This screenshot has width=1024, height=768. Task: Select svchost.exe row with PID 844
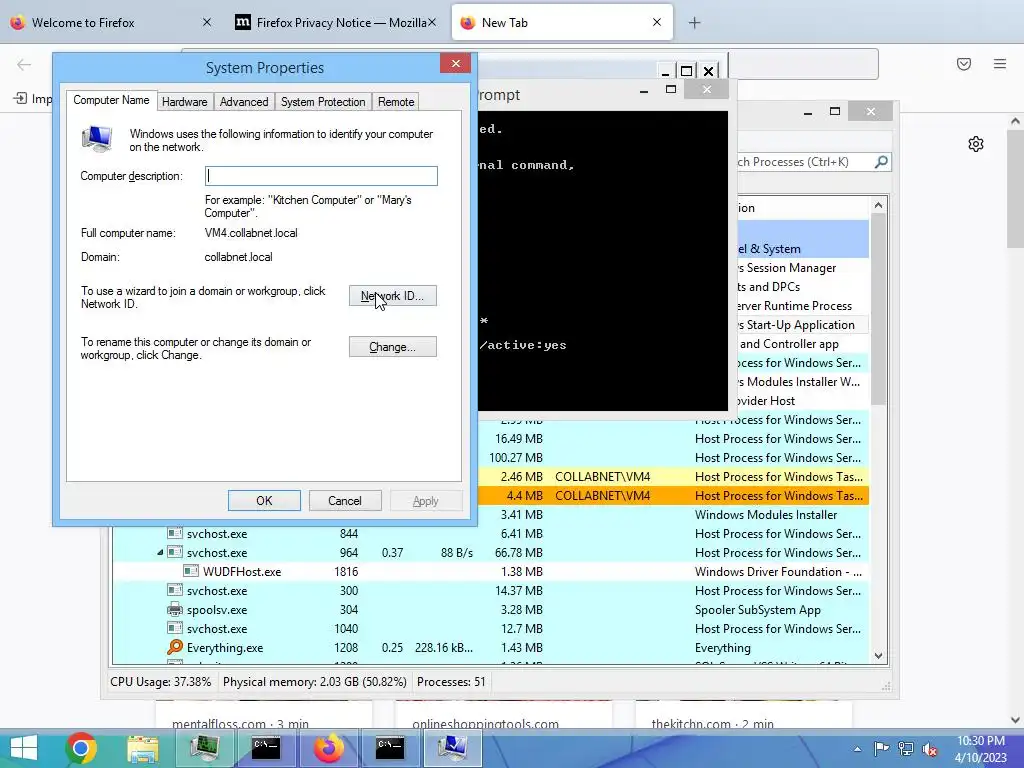click(x=490, y=534)
